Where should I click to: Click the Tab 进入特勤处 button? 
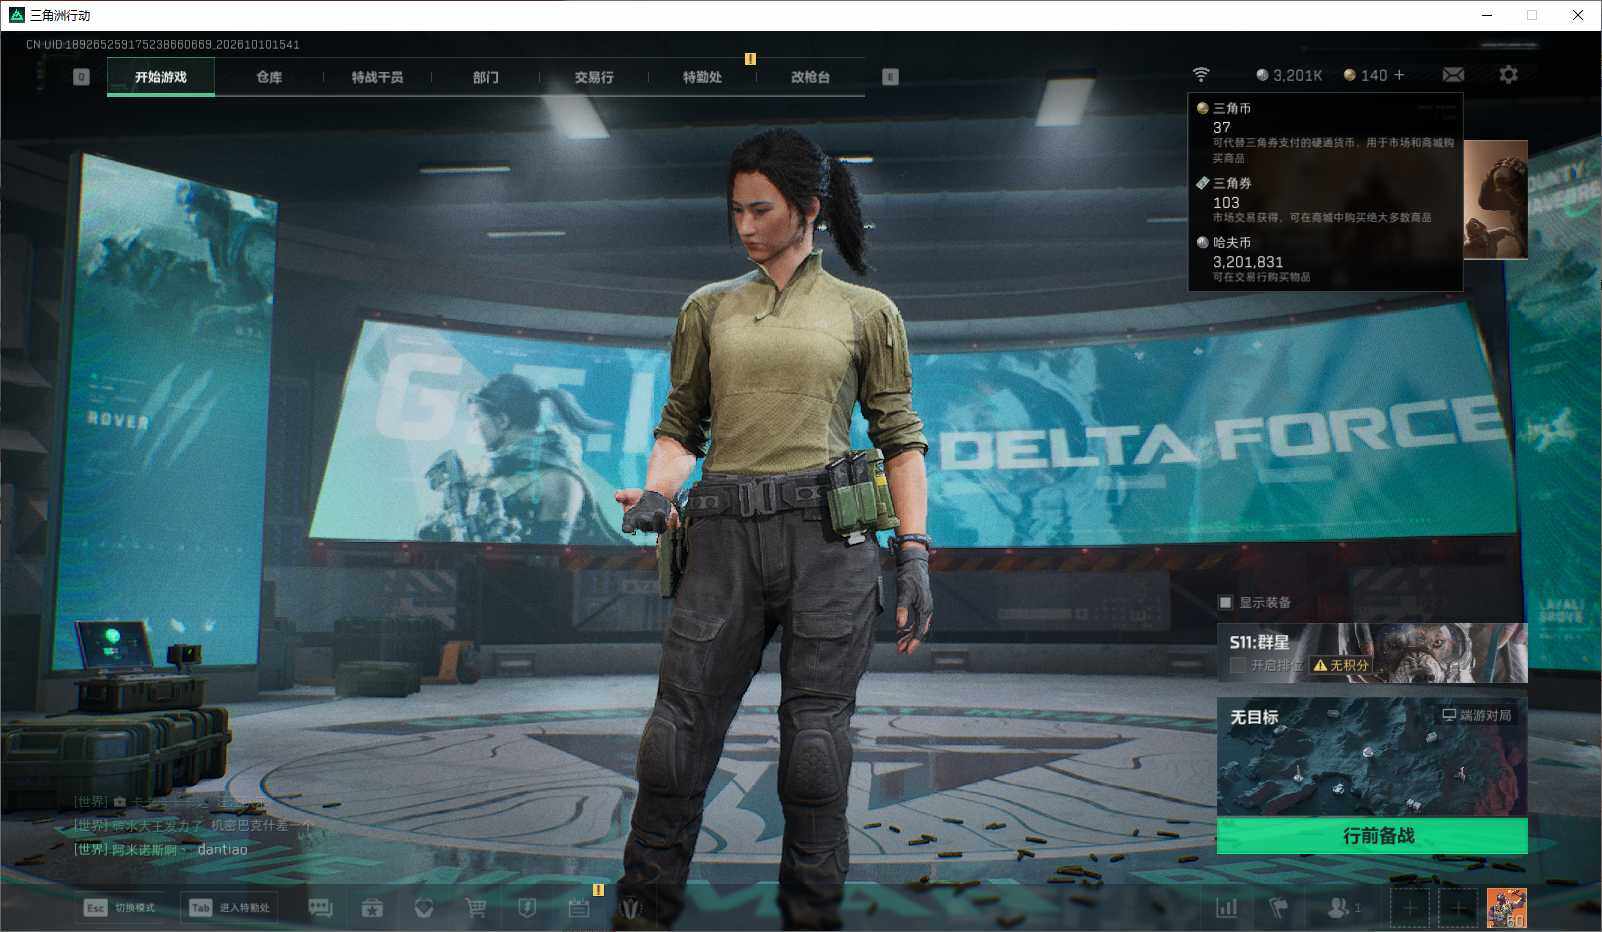pyautogui.click(x=231, y=908)
